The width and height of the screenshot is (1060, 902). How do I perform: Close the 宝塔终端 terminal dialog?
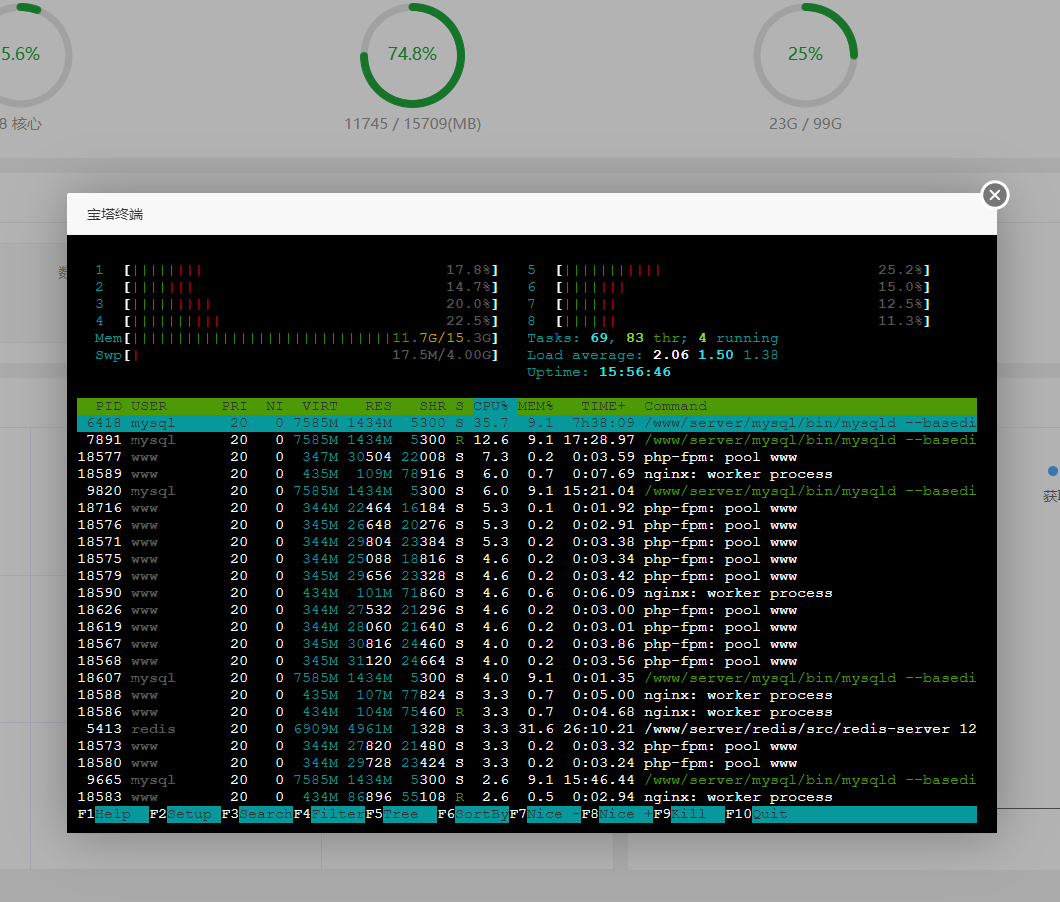point(994,195)
